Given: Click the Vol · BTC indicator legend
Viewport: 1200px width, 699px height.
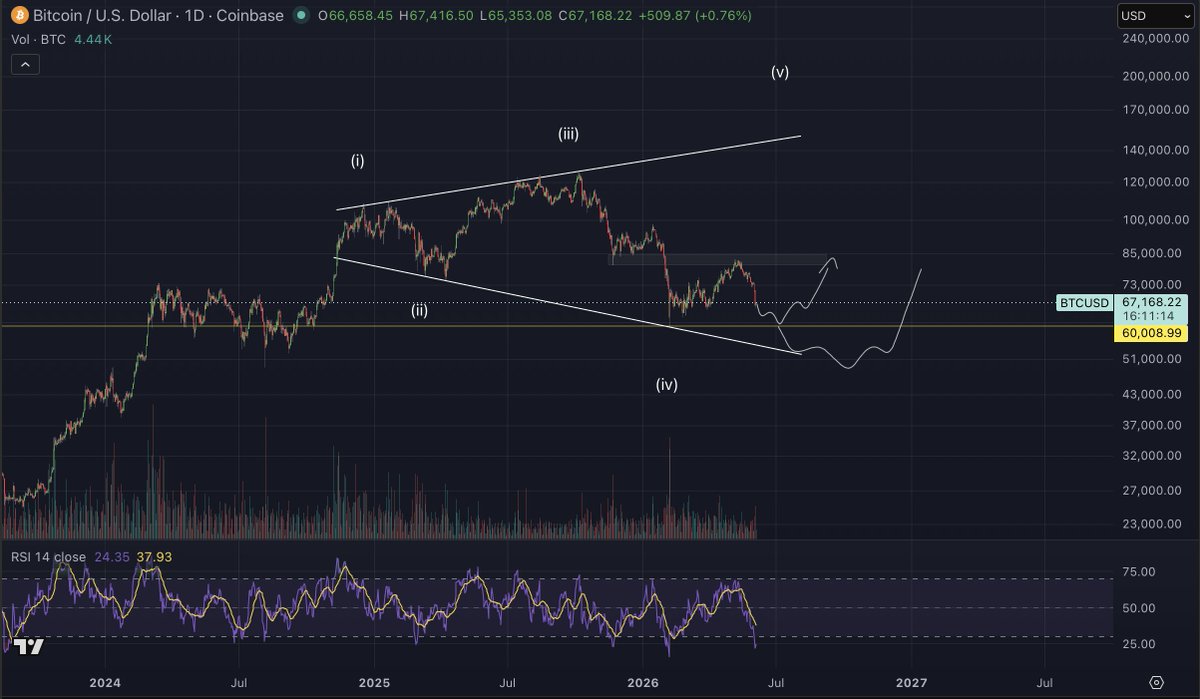Looking at the screenshot, I should (x=36, y=39).
